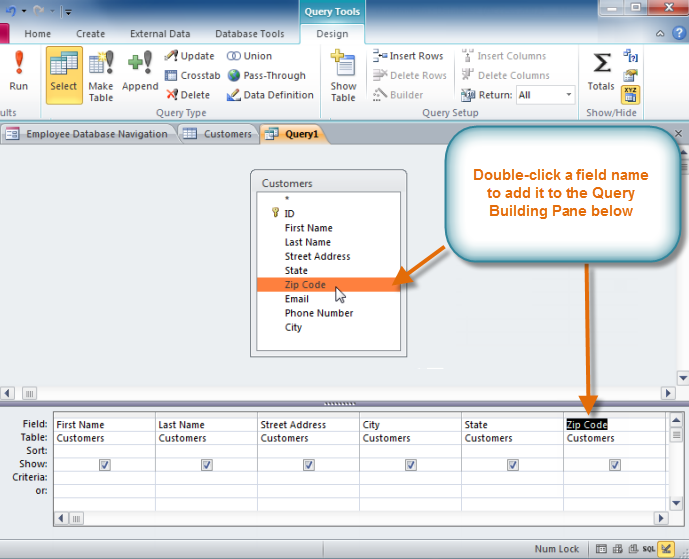The width and height of the screenshot is (689, 559).
Task: Minimize the ribbon with the caret icon
Action: (660, 33)
